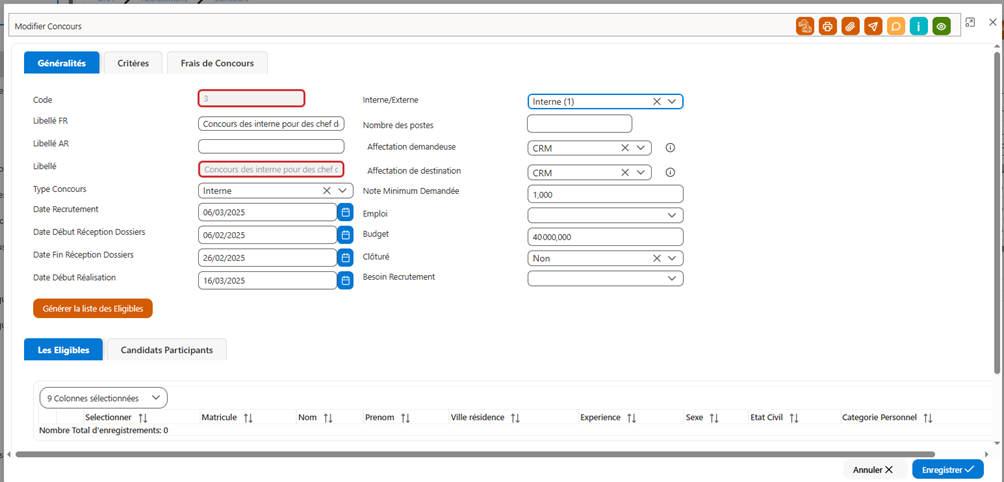Click the Note Minimum Demandée field
Screen dimensions: 1004x482
coord(605,194)
